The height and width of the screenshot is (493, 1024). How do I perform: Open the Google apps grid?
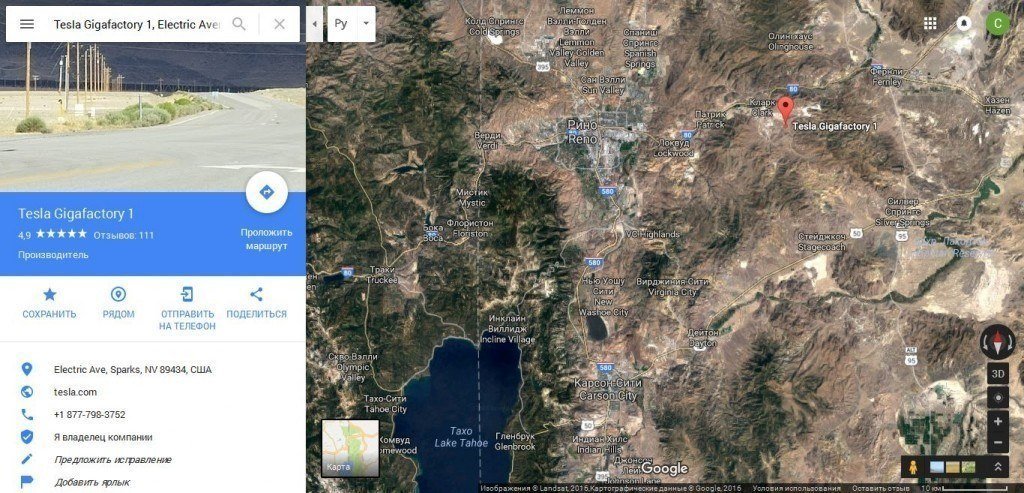coord(931,24)
